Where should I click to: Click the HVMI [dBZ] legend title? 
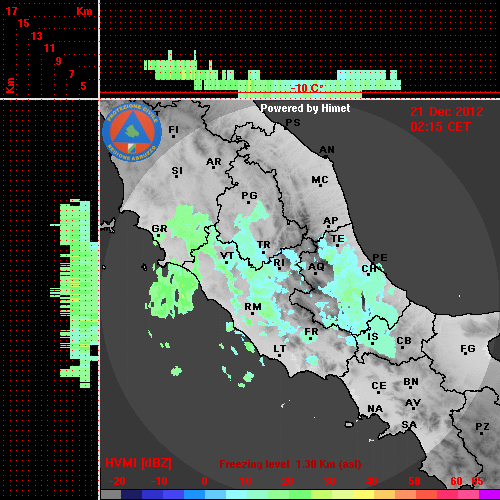[x=138, y=463]
